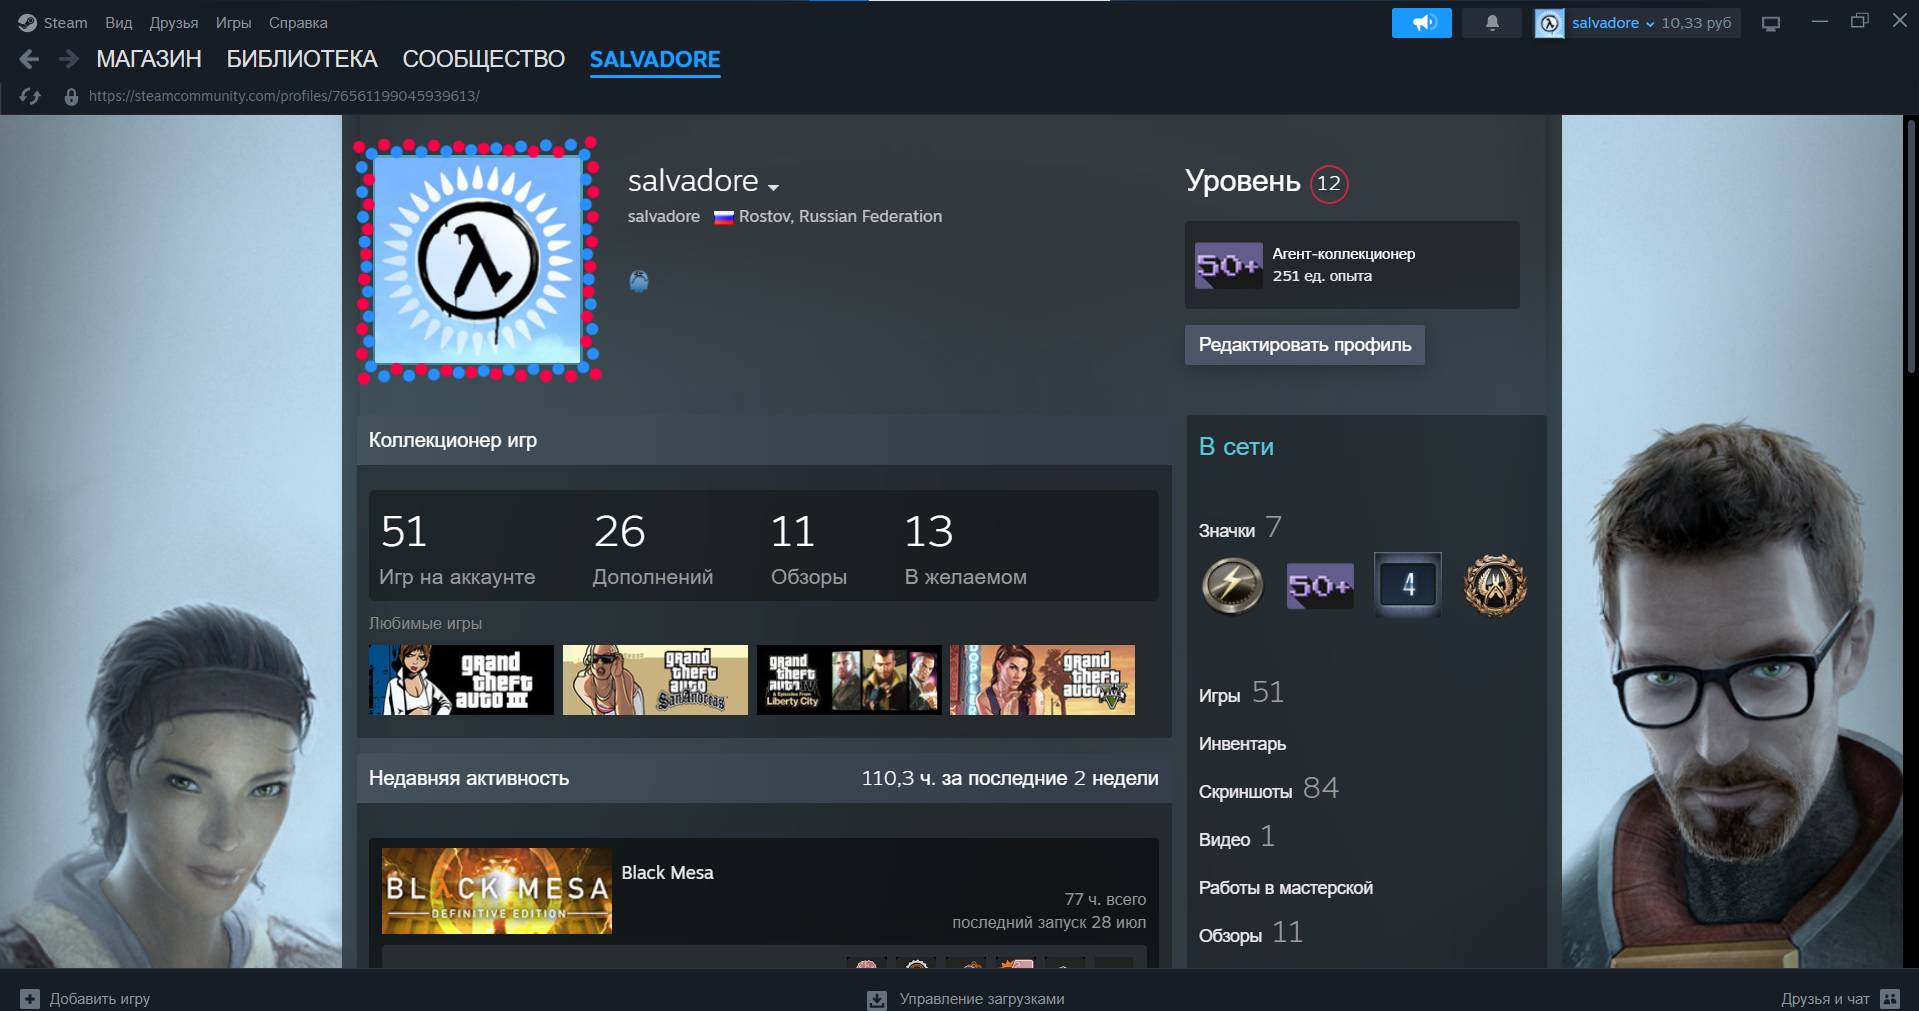Click the bronze emblem badge under Значки

[x=1496, y=585]
